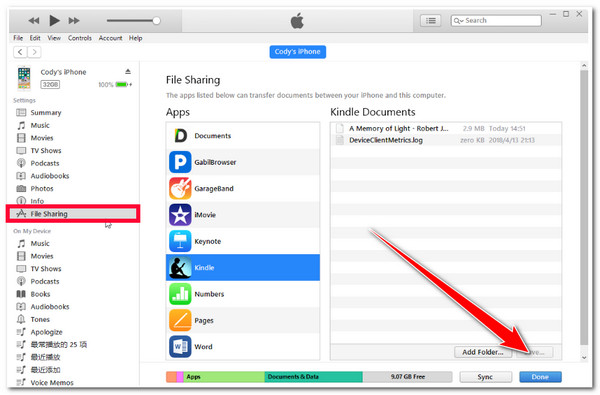Click the vertical scrollbar of main pane

tap(584, 207)
